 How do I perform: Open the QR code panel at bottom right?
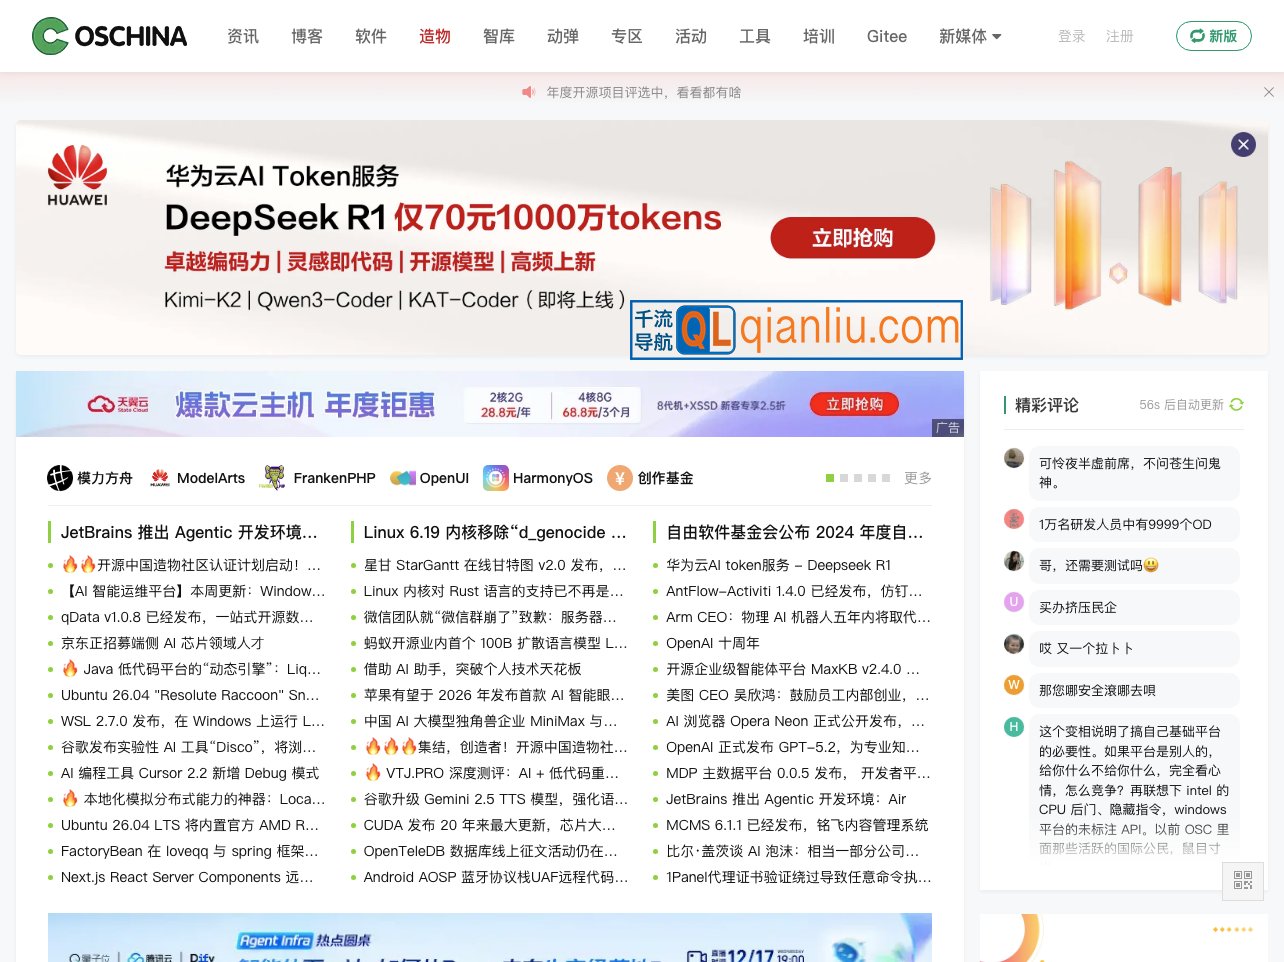[x=1242, y=882]
